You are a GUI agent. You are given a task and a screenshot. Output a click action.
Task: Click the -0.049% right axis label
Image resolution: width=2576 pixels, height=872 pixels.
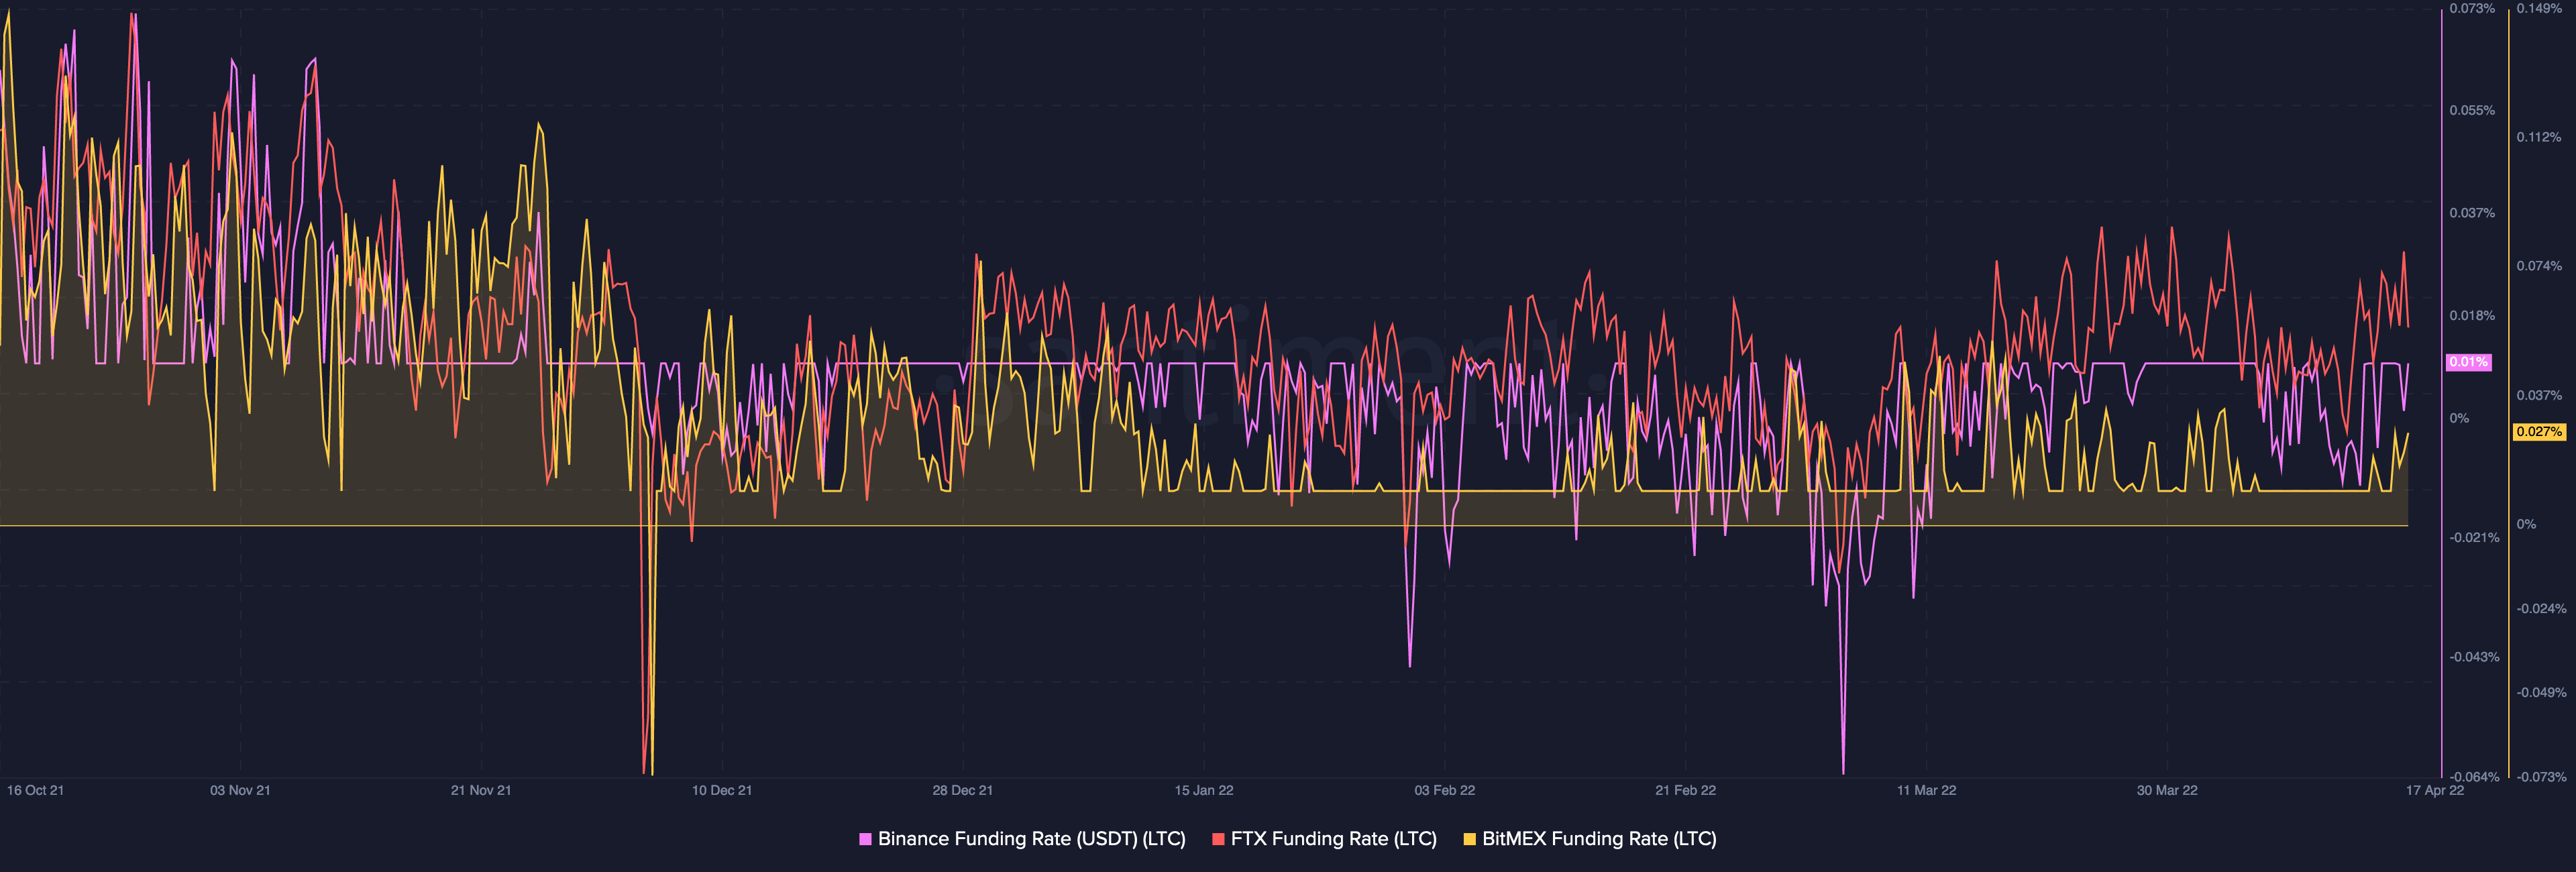coord(2541,692)
